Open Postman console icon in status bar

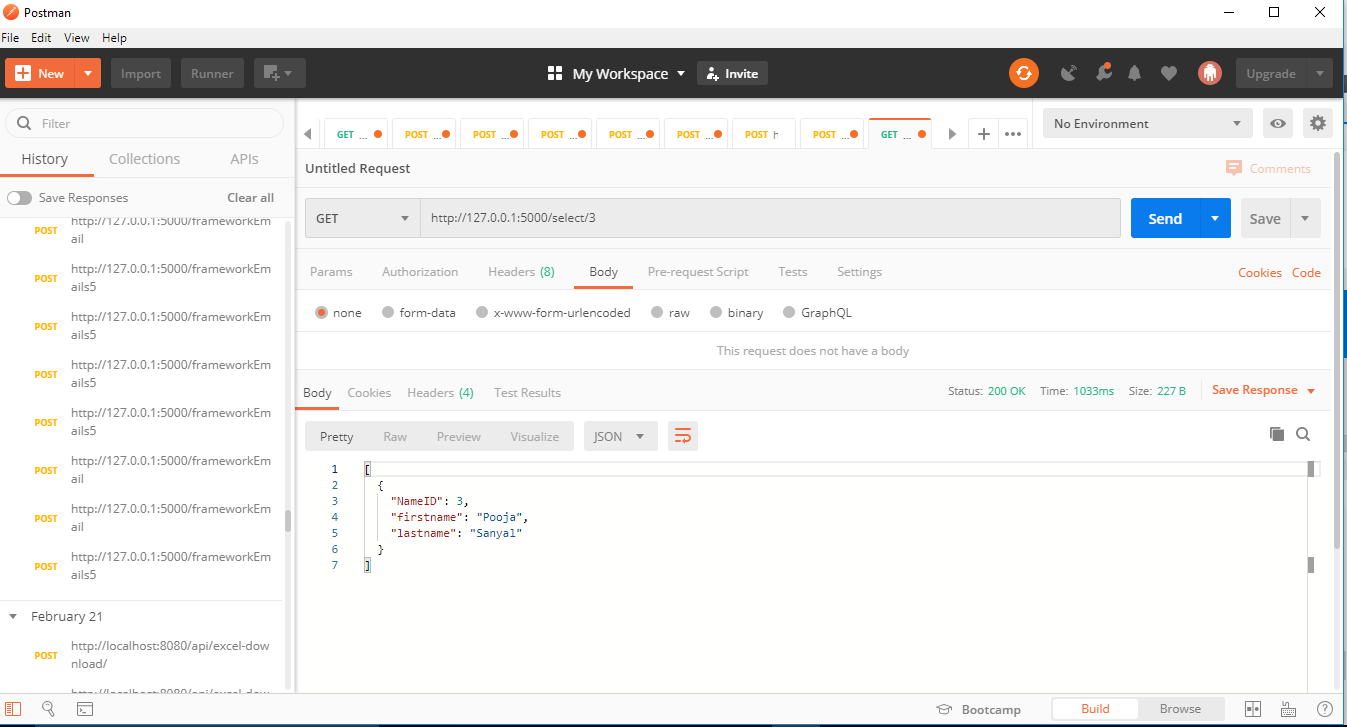coord(85,709)
